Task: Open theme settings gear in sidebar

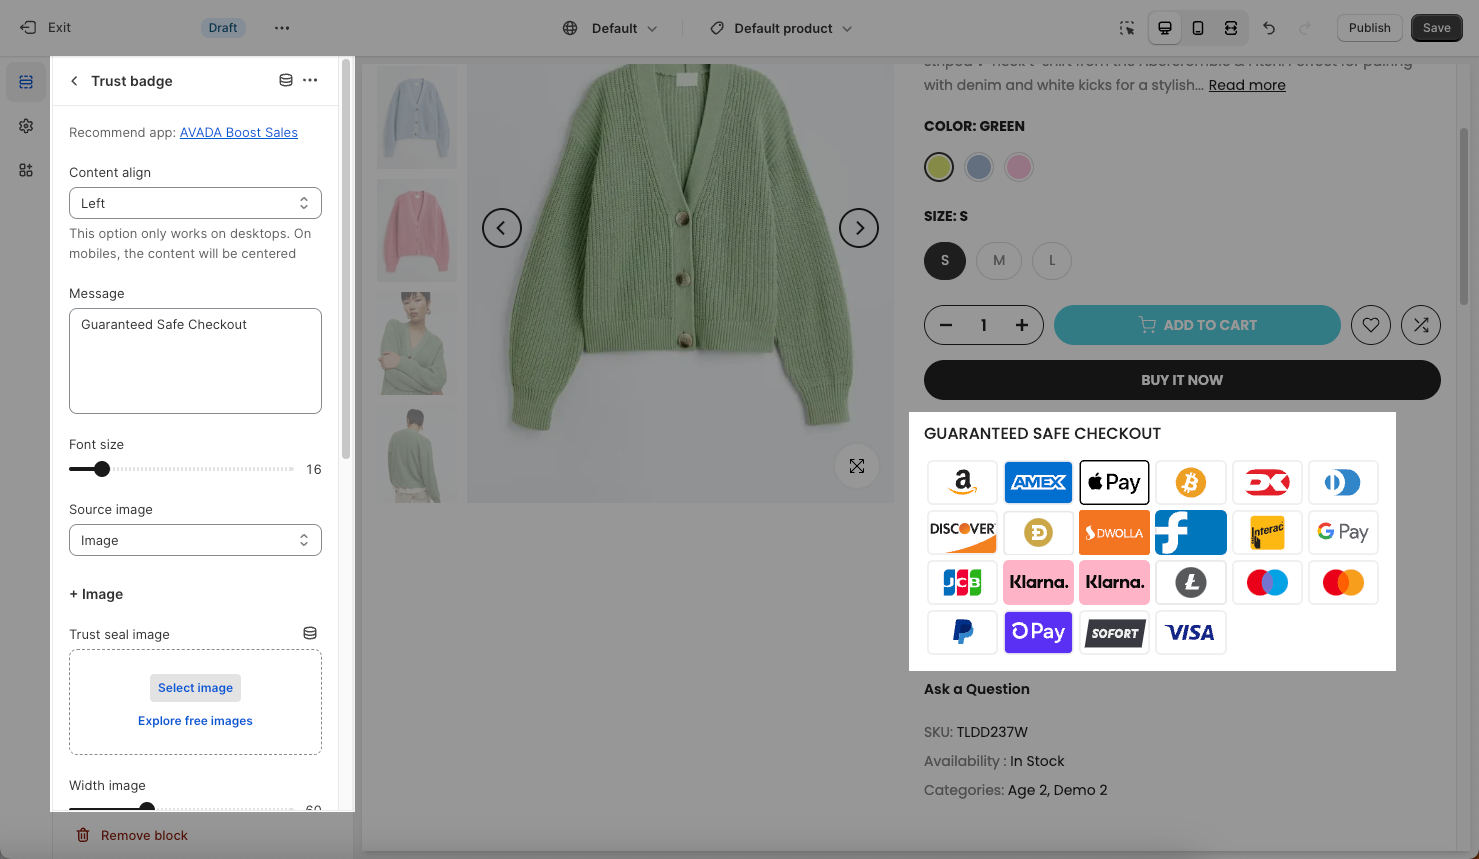Action: [x=26, y=126]
